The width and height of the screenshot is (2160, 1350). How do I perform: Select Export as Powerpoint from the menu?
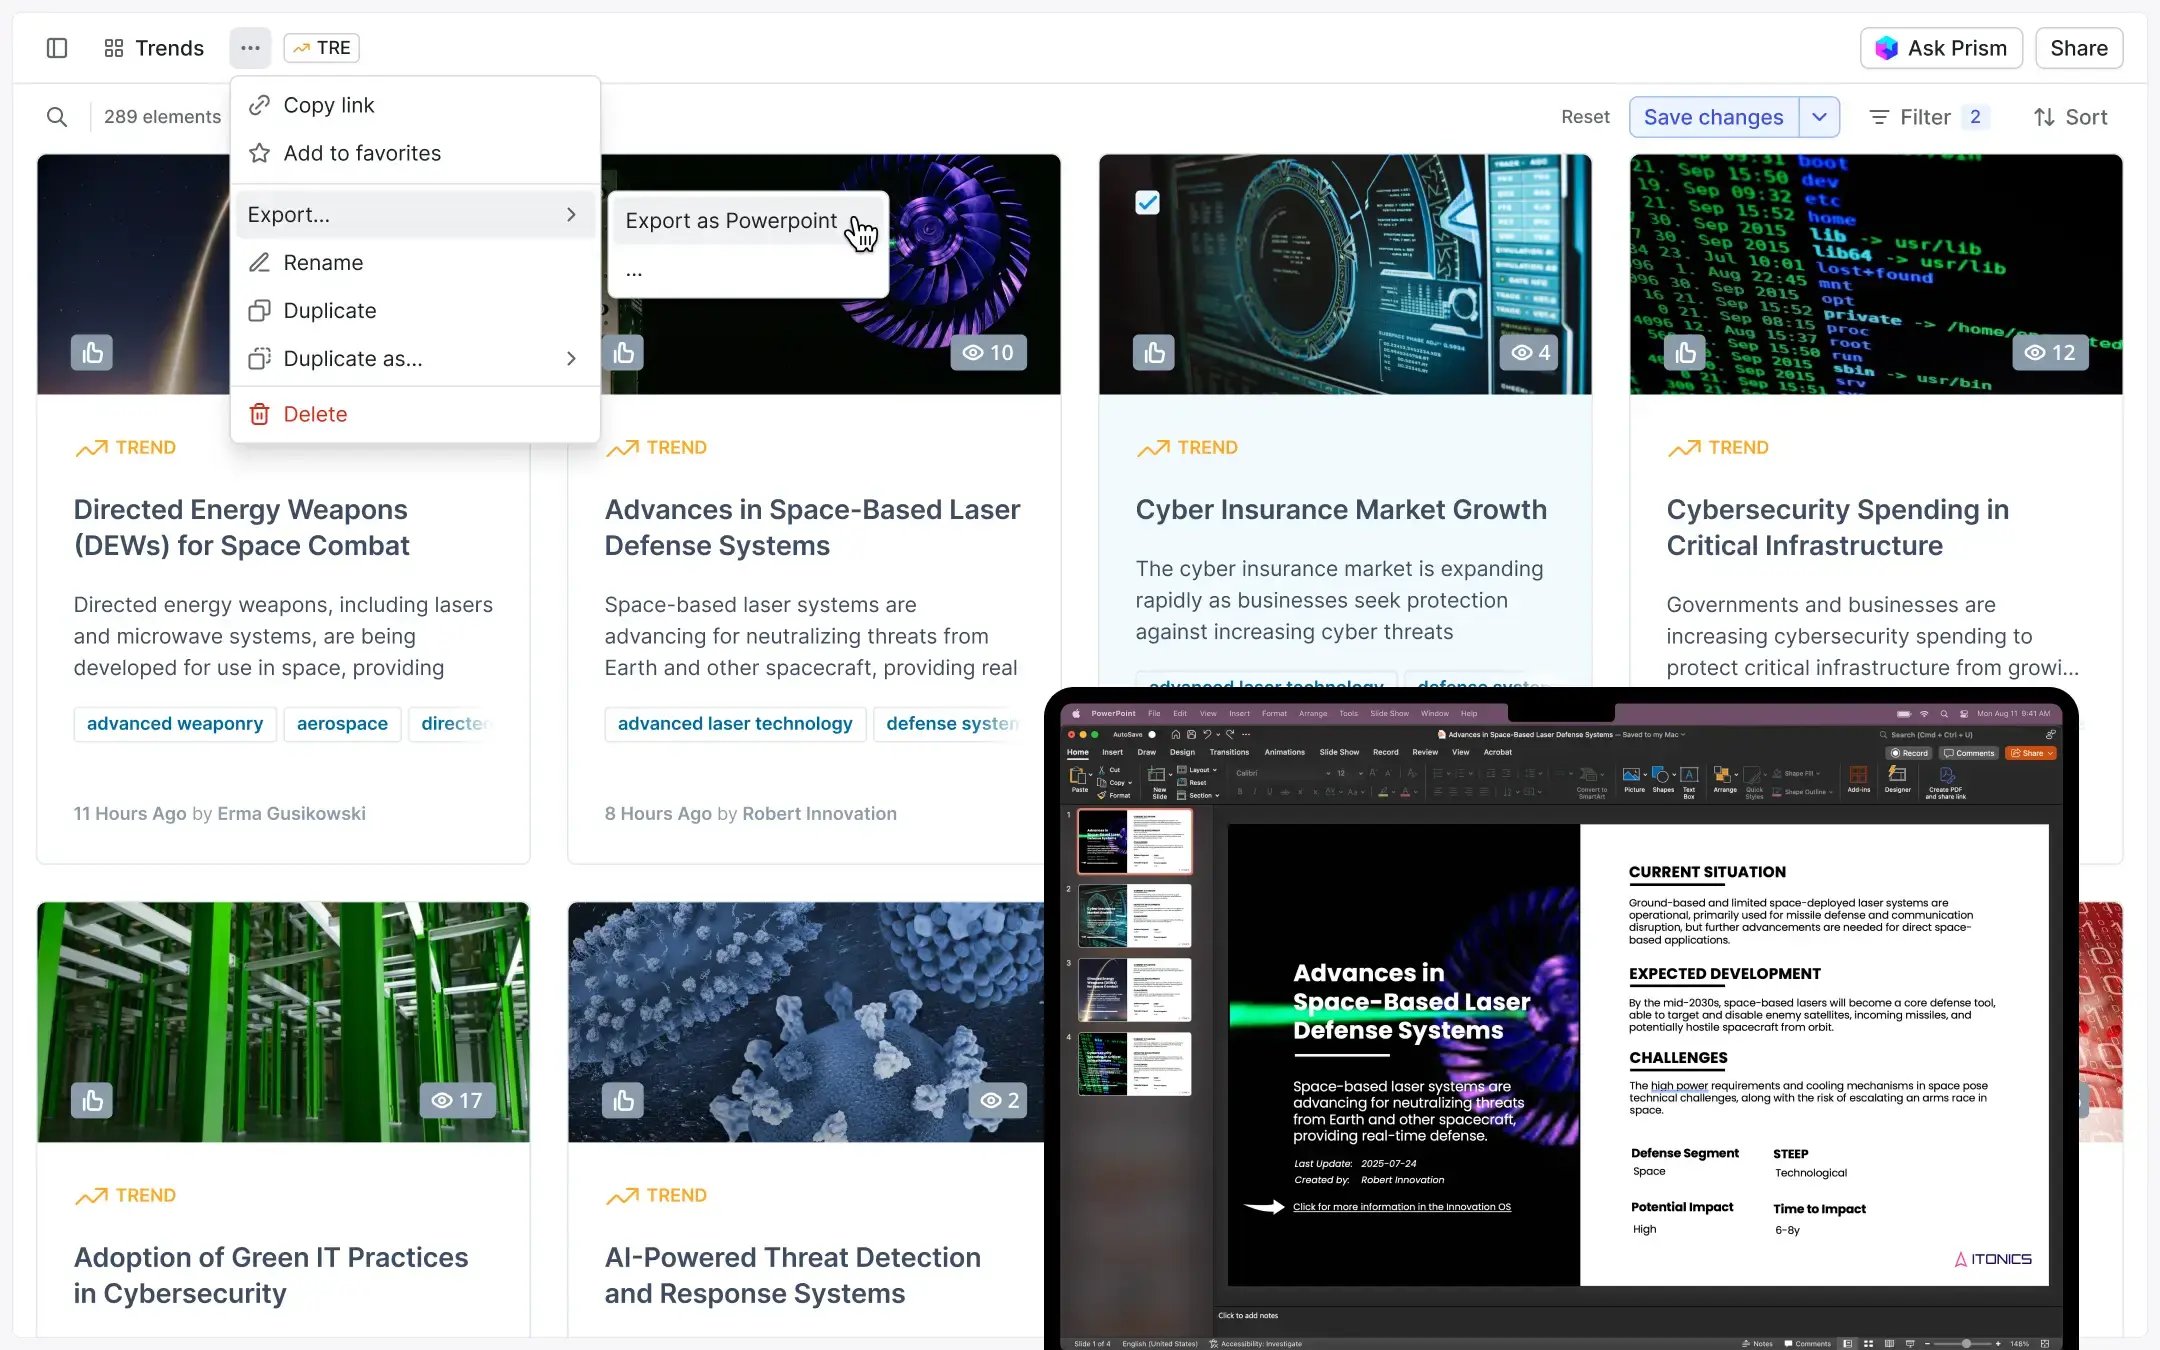pyautogui.click(x=731, y=221)
